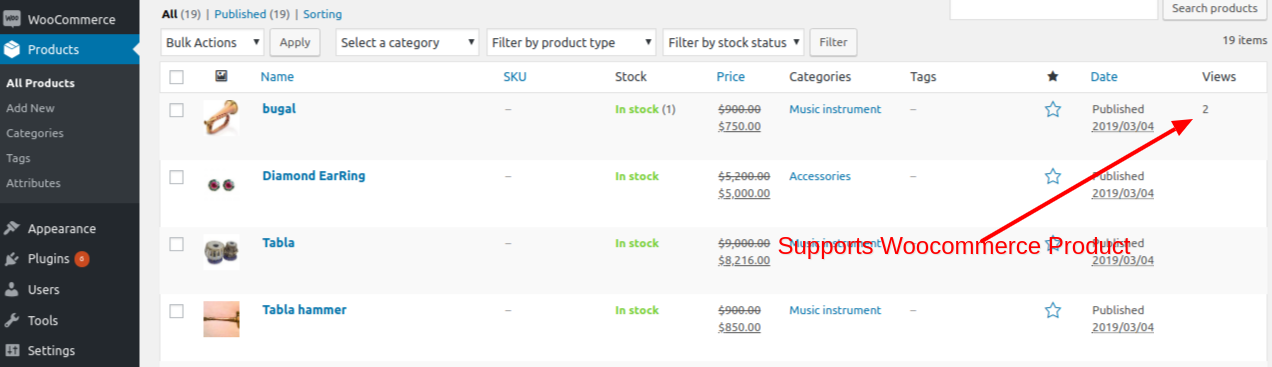Focus the product search input field

(x=1053, y=8)
